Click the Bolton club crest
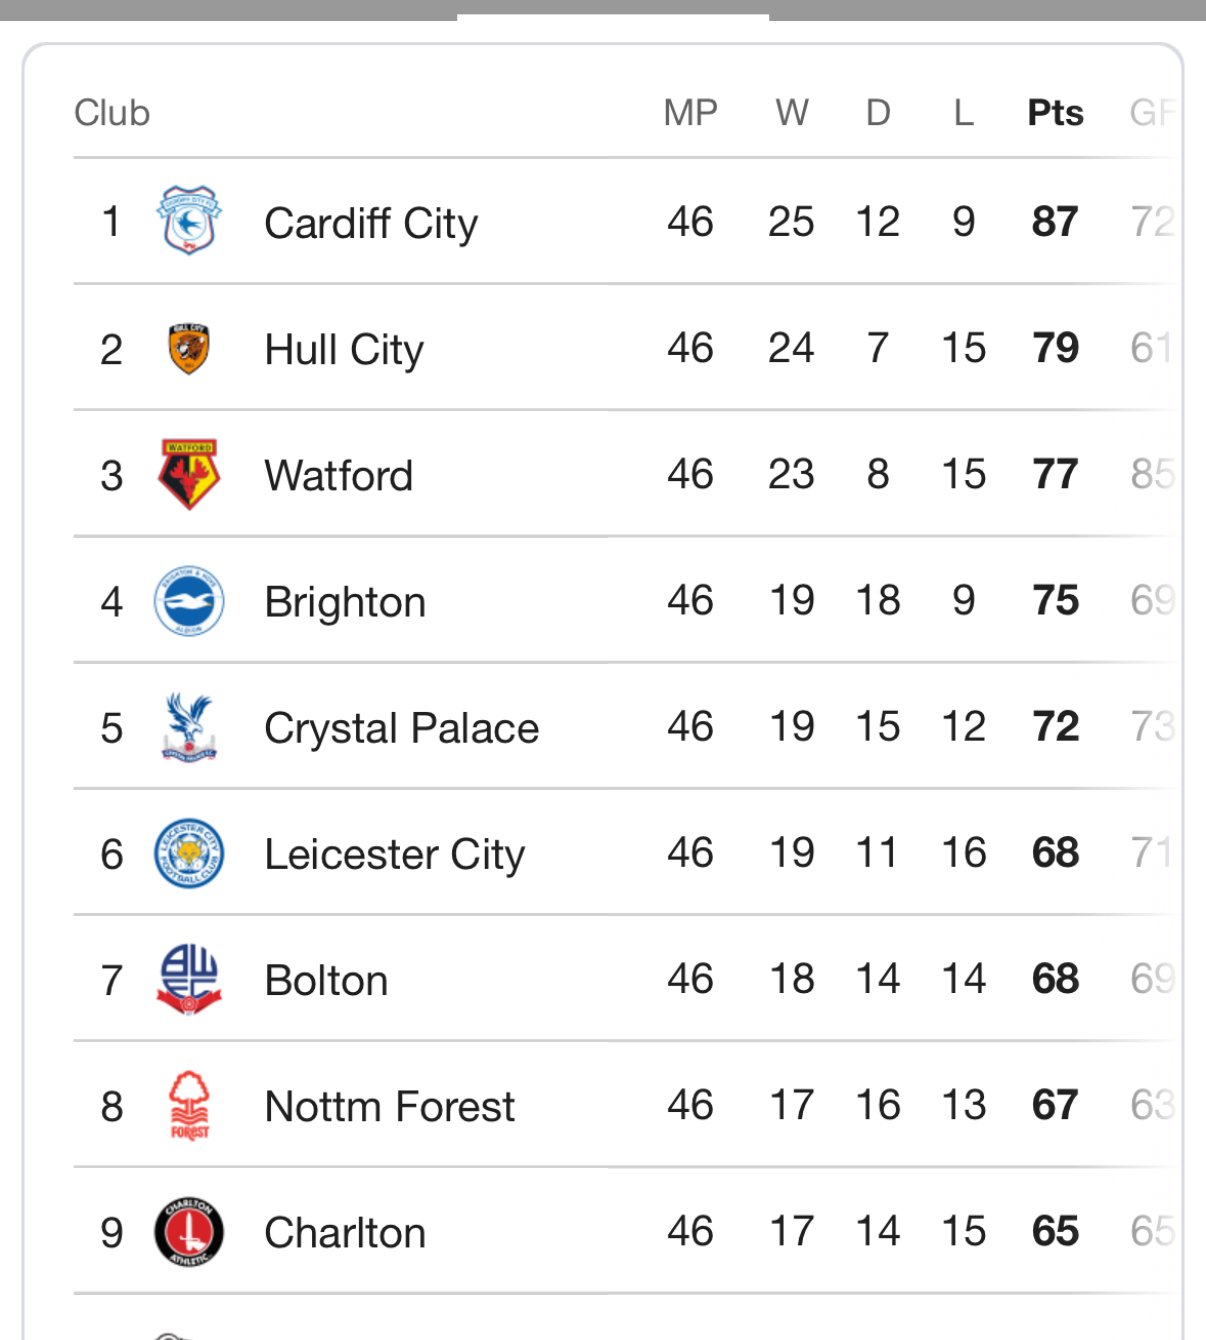Viewport: 1206px width, 1340px height. coord(188,979)
